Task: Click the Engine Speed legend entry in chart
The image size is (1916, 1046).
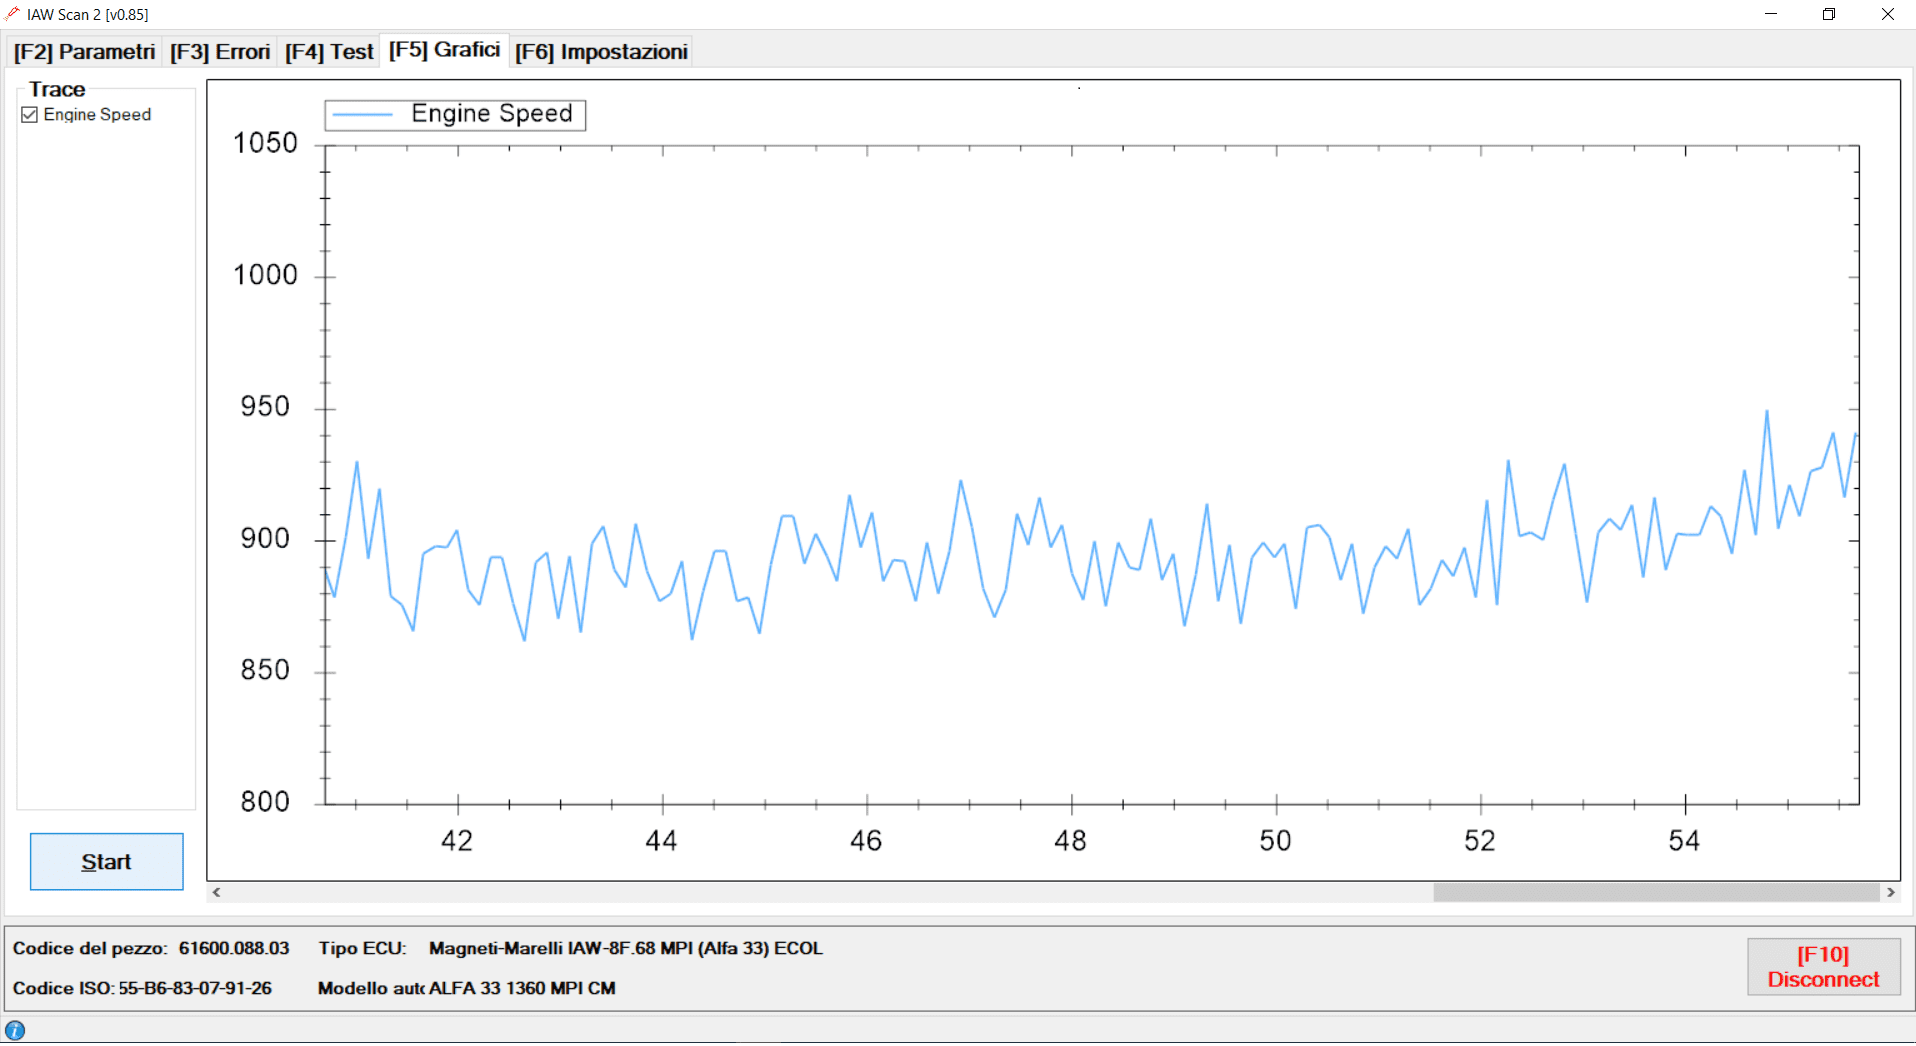Action: tap(455, 115)
